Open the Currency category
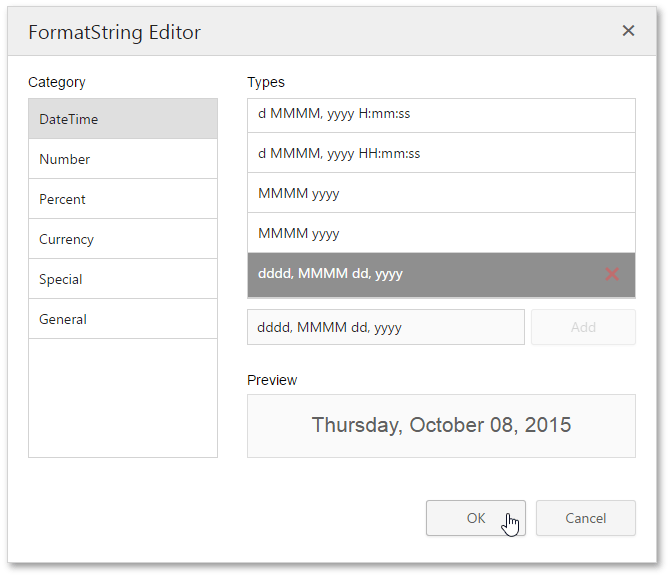 [x=123, y=239]
